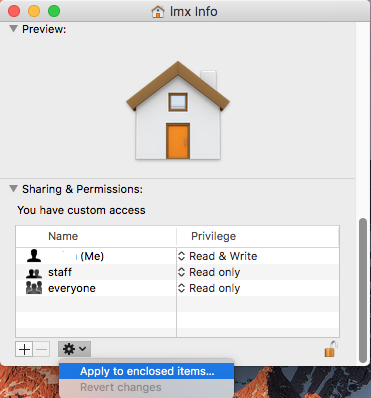Choose Revert changes menu item
Image resolution: width=371 pixels, height=398 pixels.
(x=147, y=387)
